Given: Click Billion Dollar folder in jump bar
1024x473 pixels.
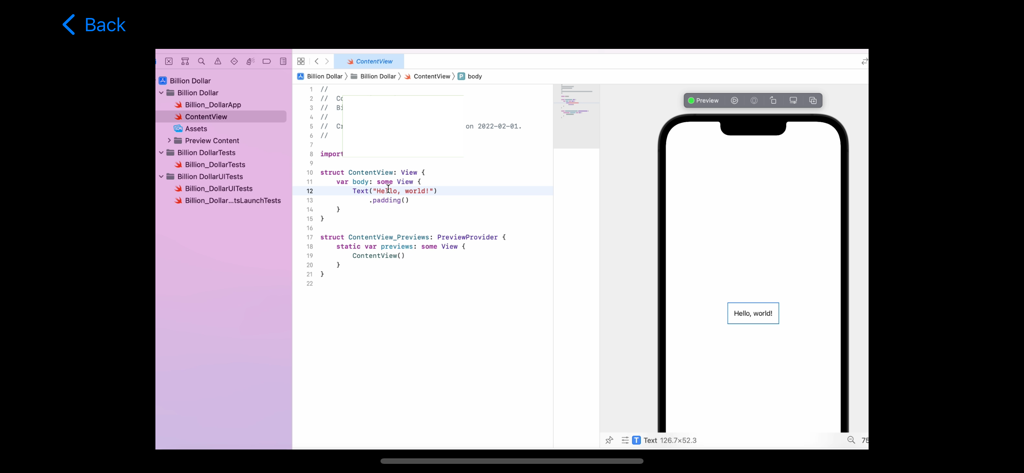Looking at the screenshot, I should coord(373,76).
